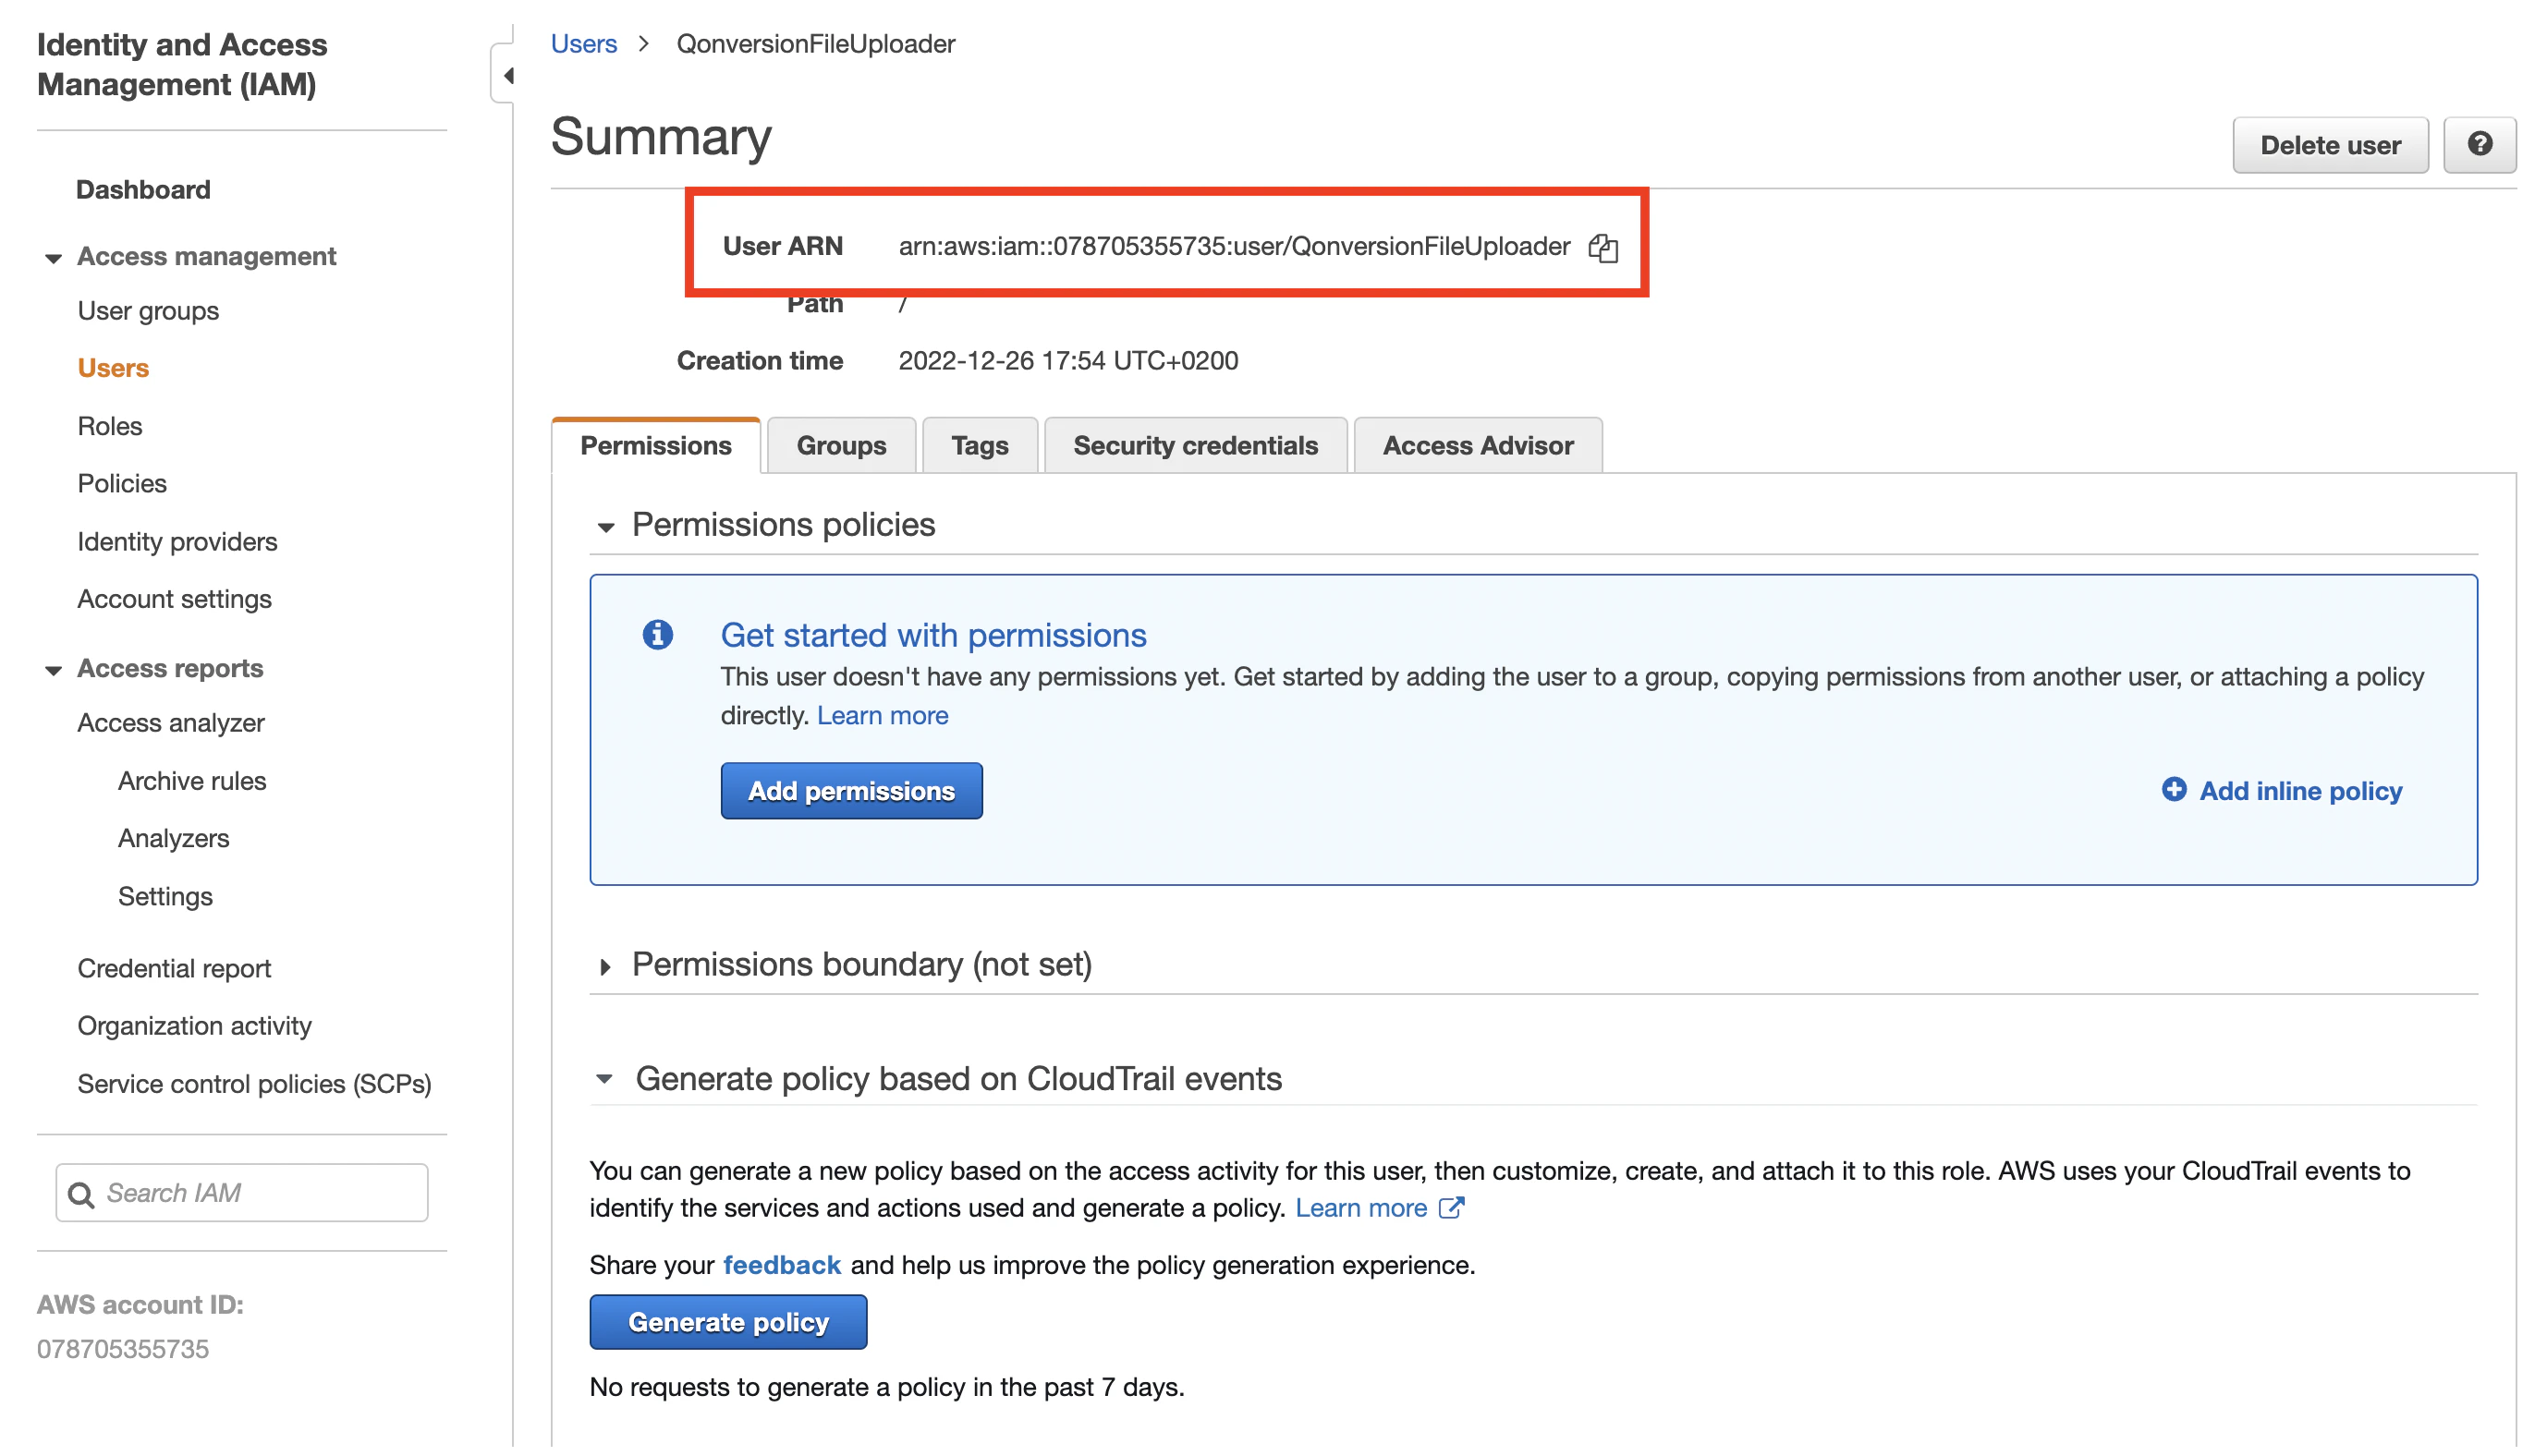This screenshot has width=2547, height=1456.
Task: Open the feedback link
Action: 781,1266
